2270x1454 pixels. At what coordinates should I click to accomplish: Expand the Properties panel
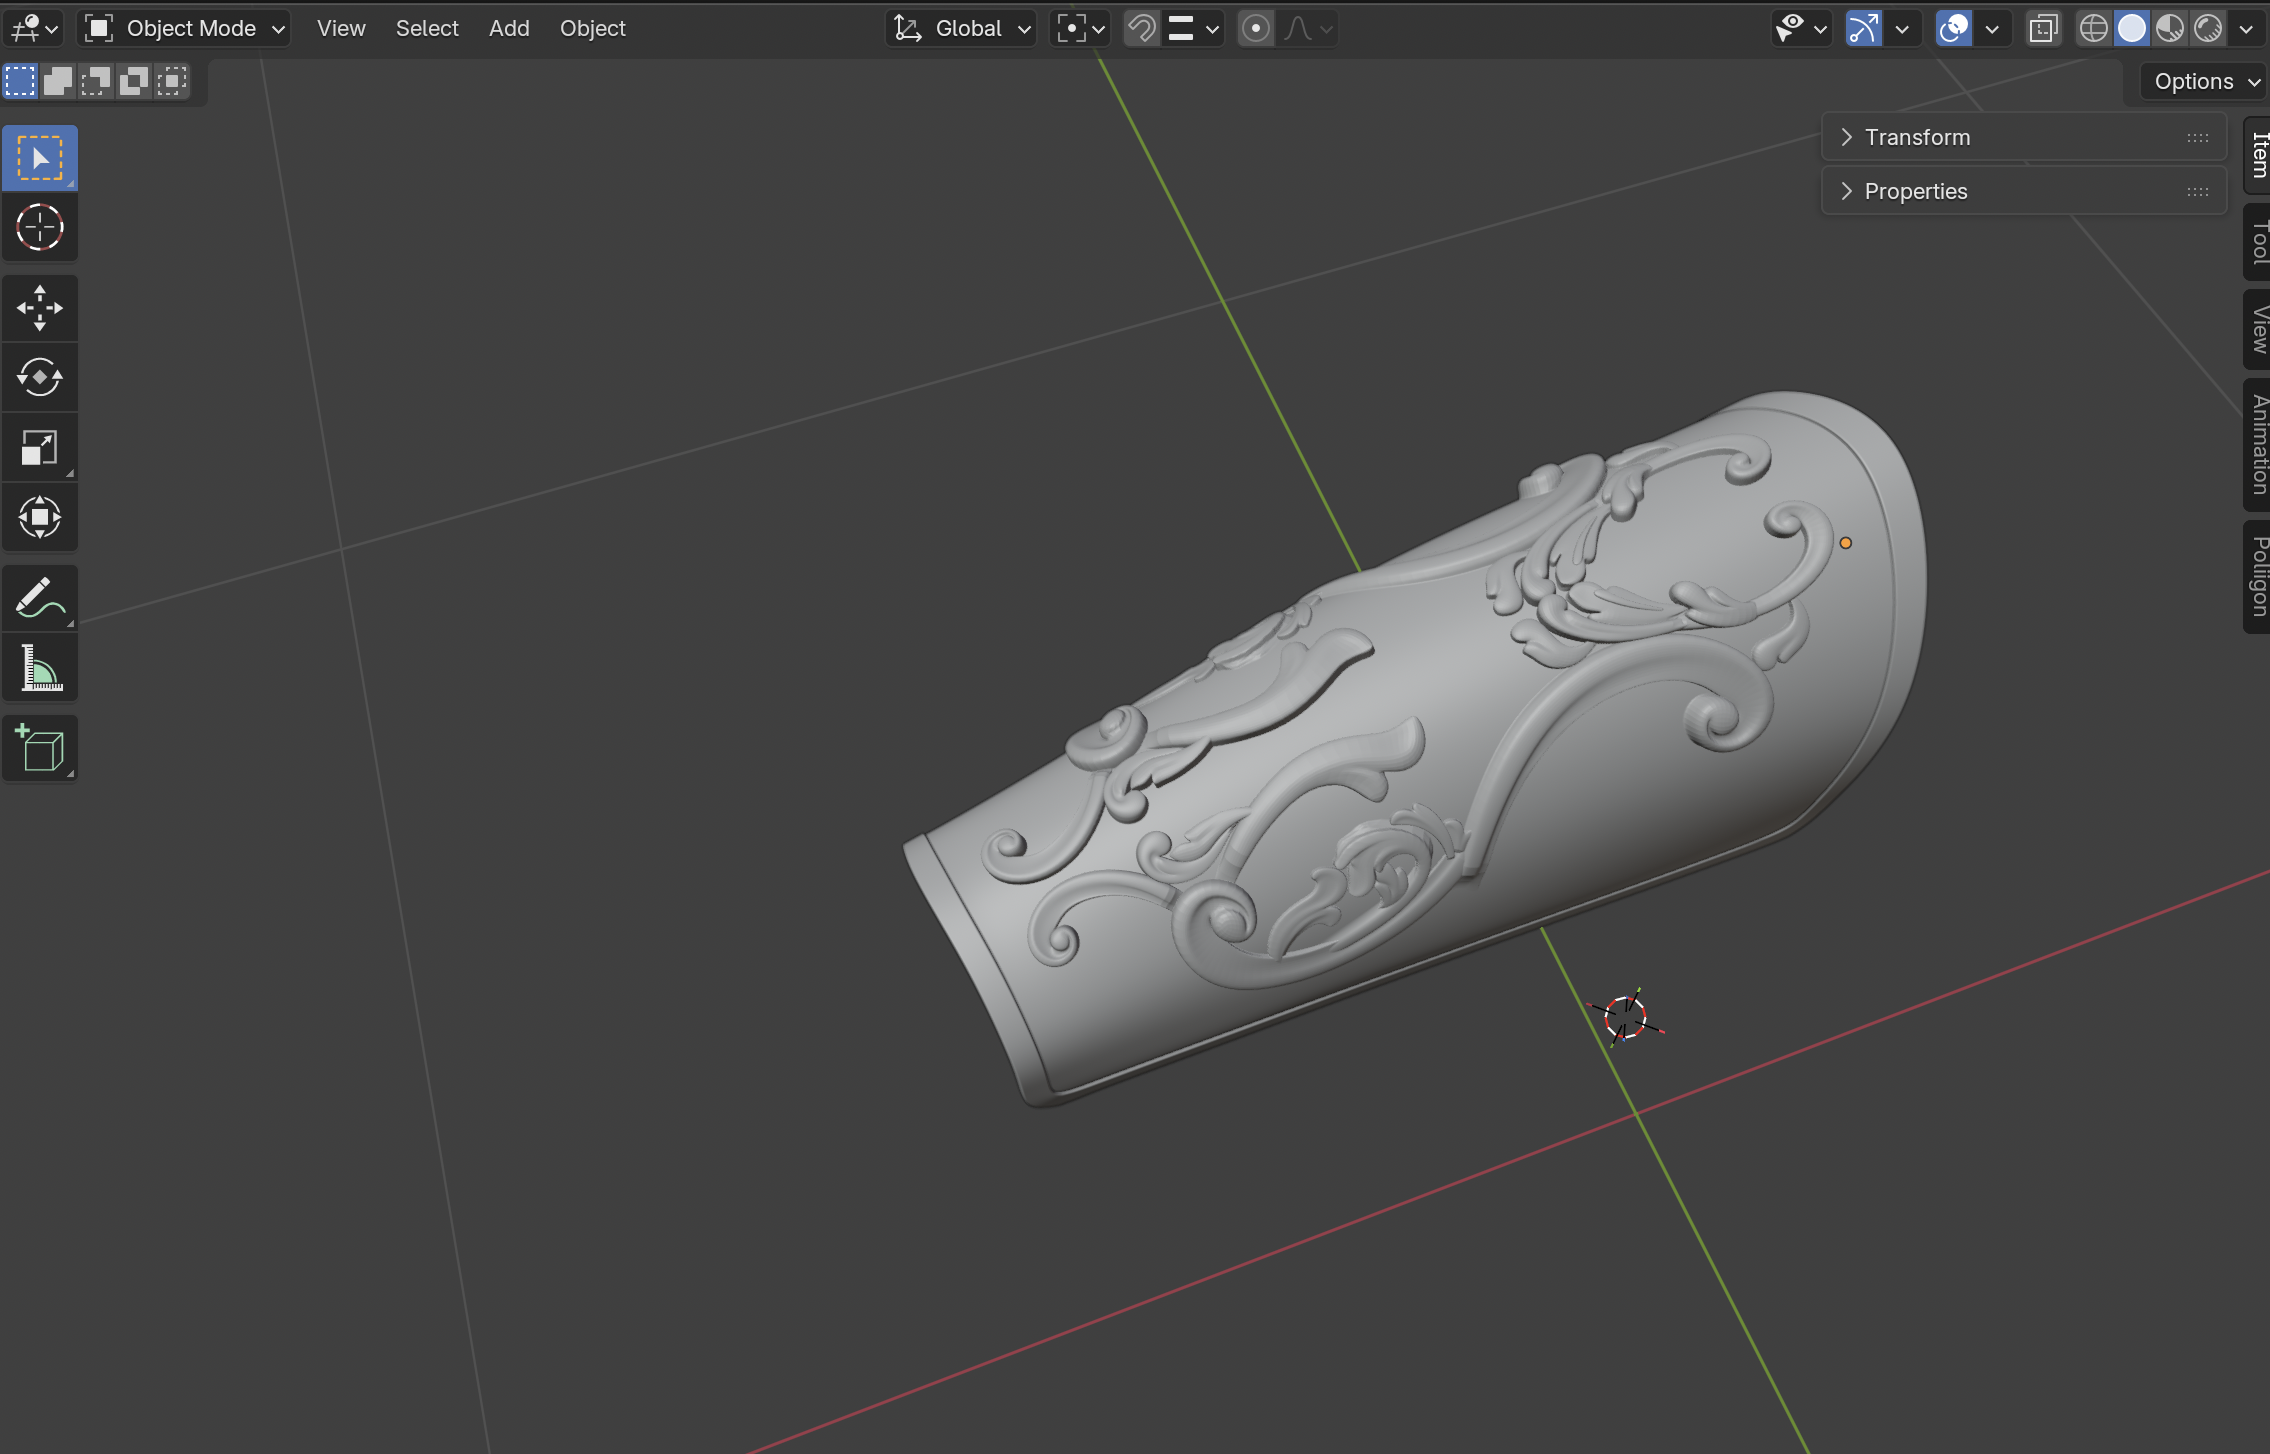coord(1915,191)
